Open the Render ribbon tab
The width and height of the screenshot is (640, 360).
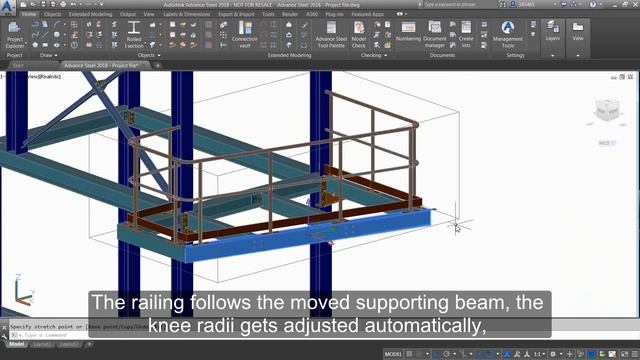pos(290,14)
